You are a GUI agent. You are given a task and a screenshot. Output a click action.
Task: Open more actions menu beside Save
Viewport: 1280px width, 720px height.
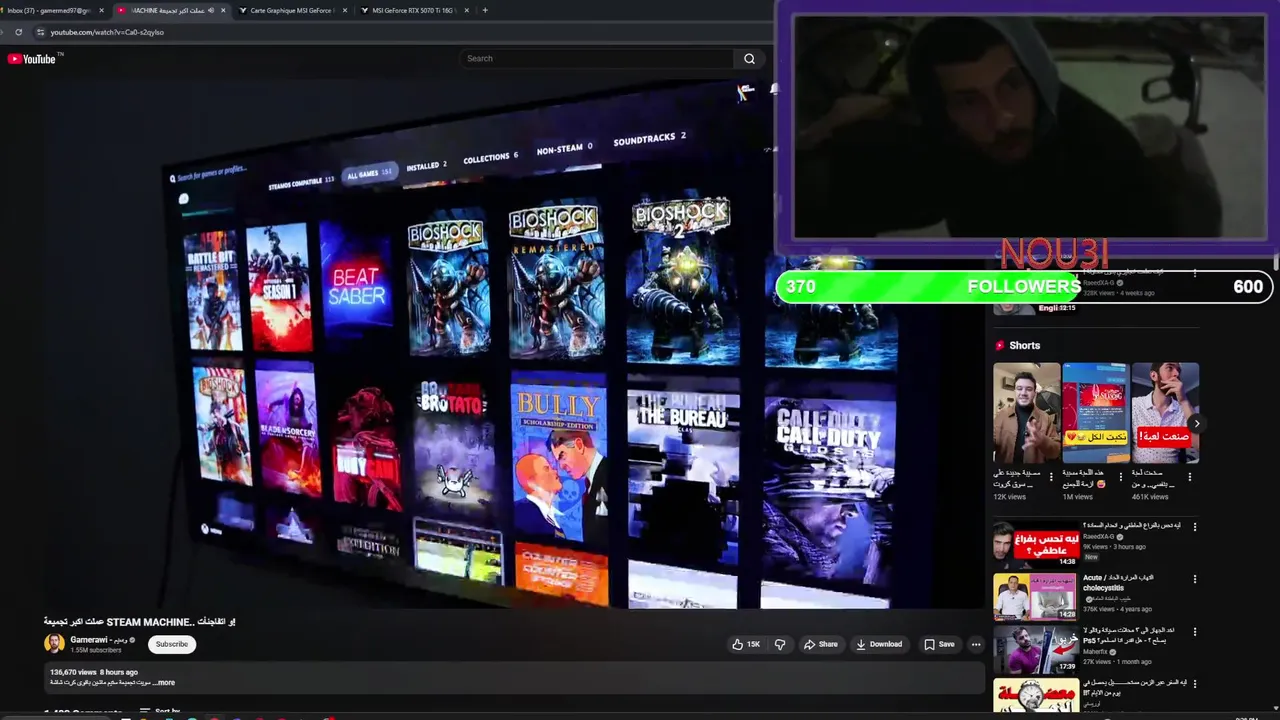pyautogui.click(x=976, y=644)
